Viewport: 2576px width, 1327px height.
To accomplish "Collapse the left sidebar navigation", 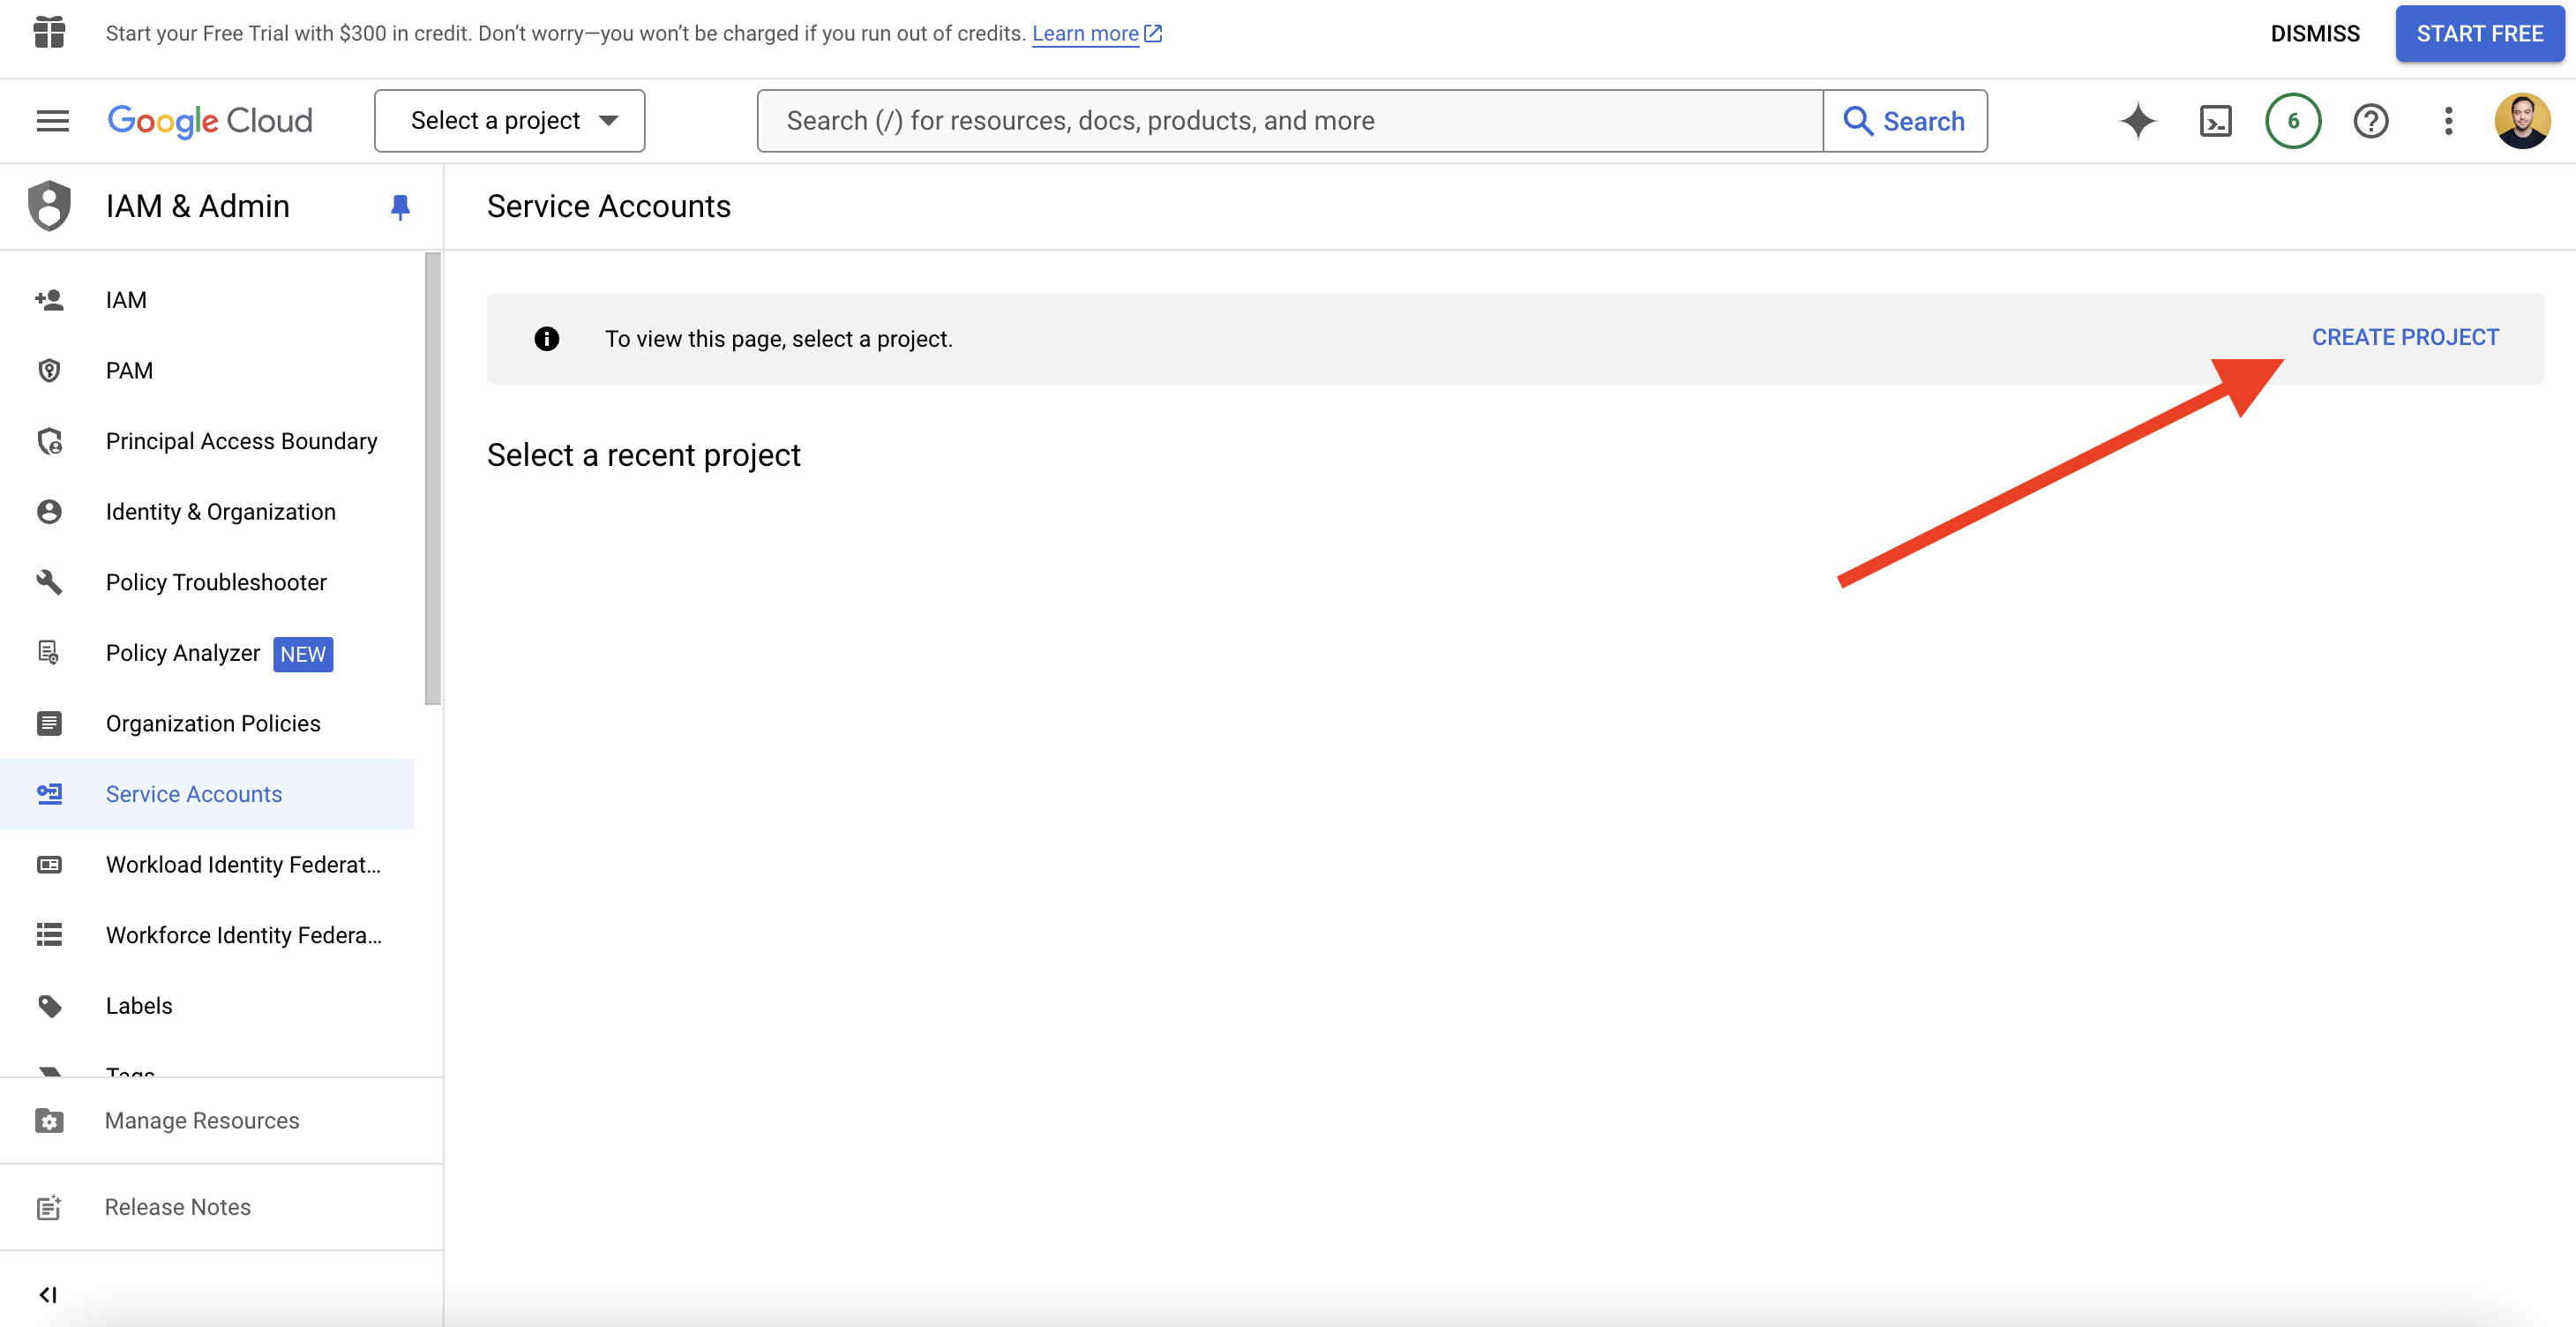I will tap(48, 1295).
